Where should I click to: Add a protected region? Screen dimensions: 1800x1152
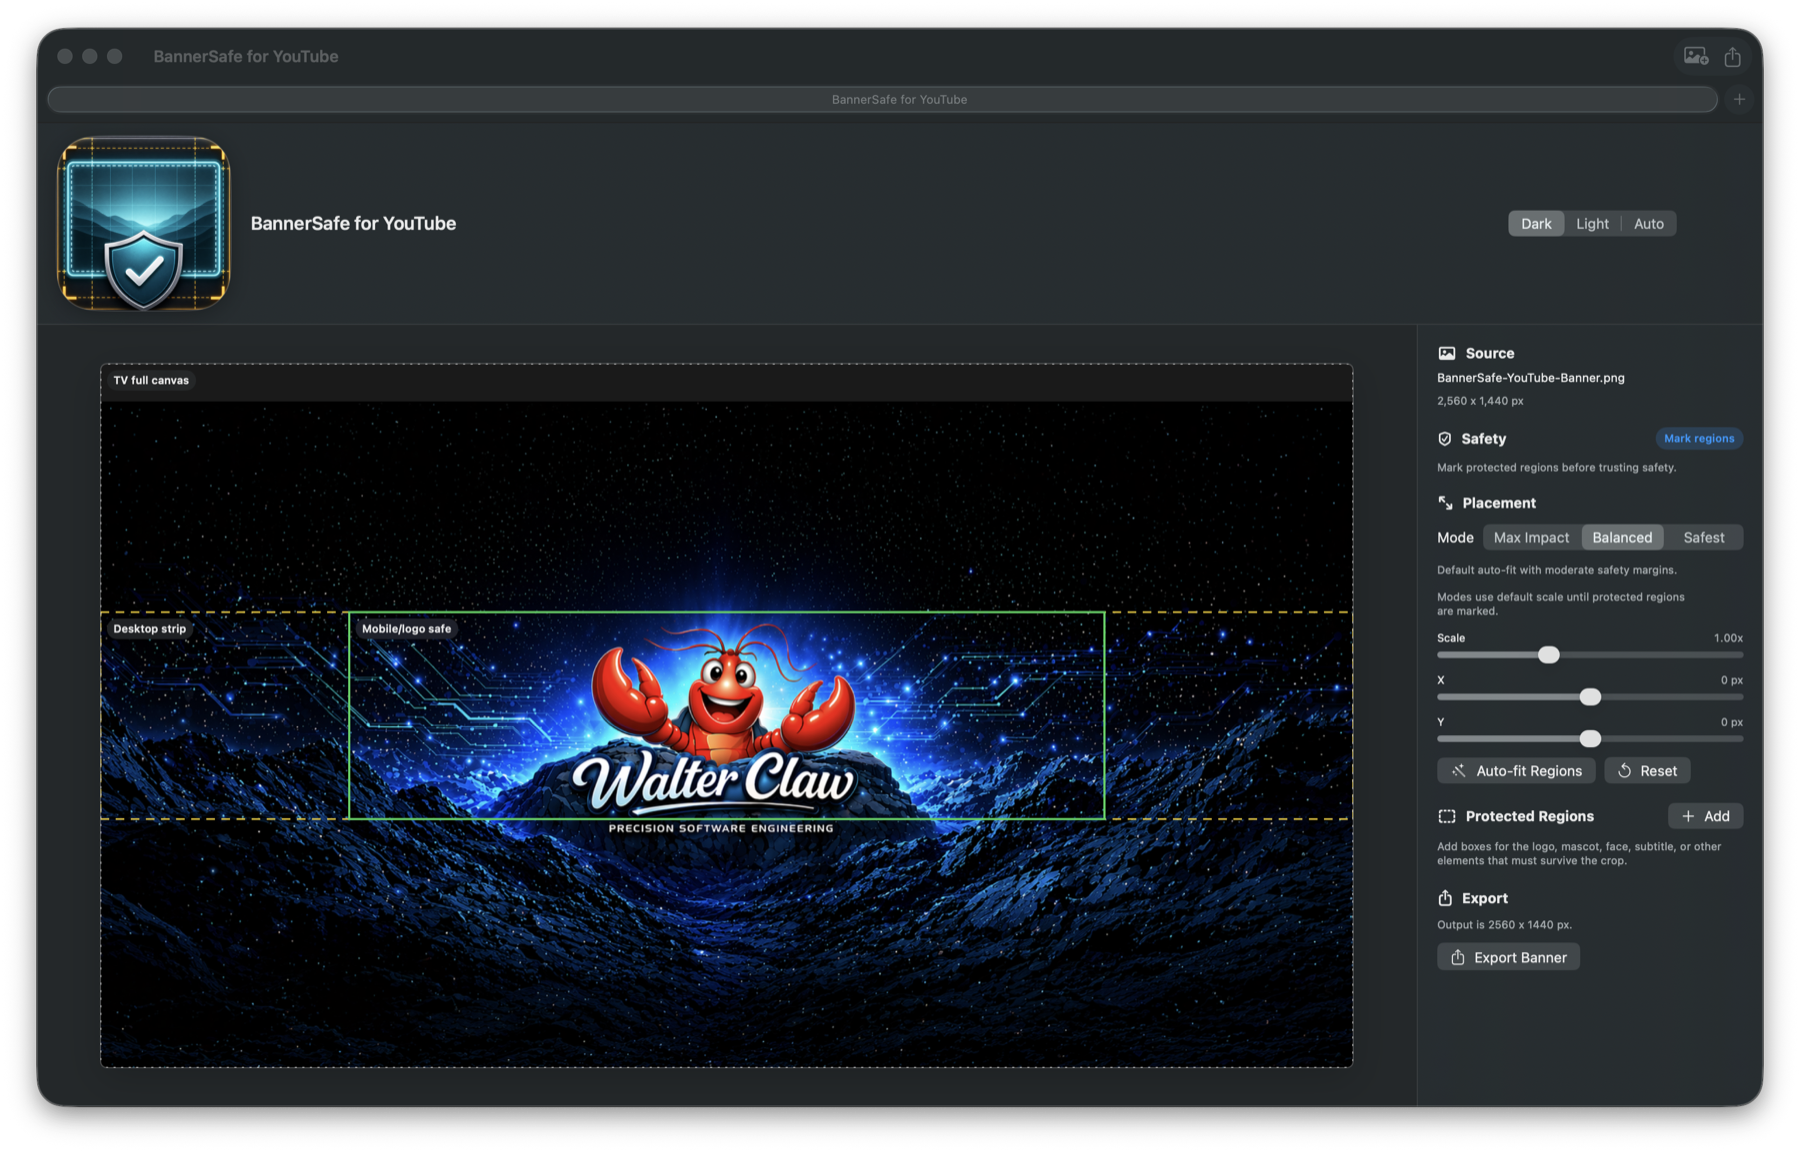(1705, 817)
